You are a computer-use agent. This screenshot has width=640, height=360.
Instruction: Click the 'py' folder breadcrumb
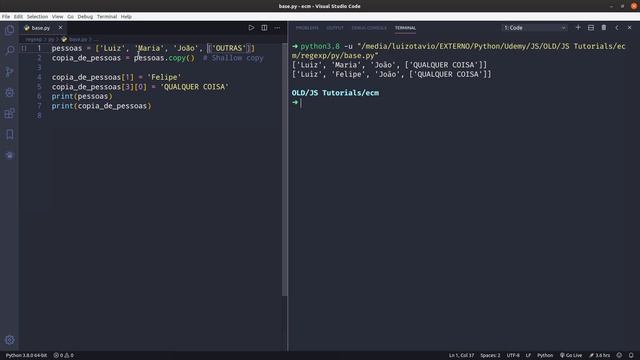coord(51,39)
